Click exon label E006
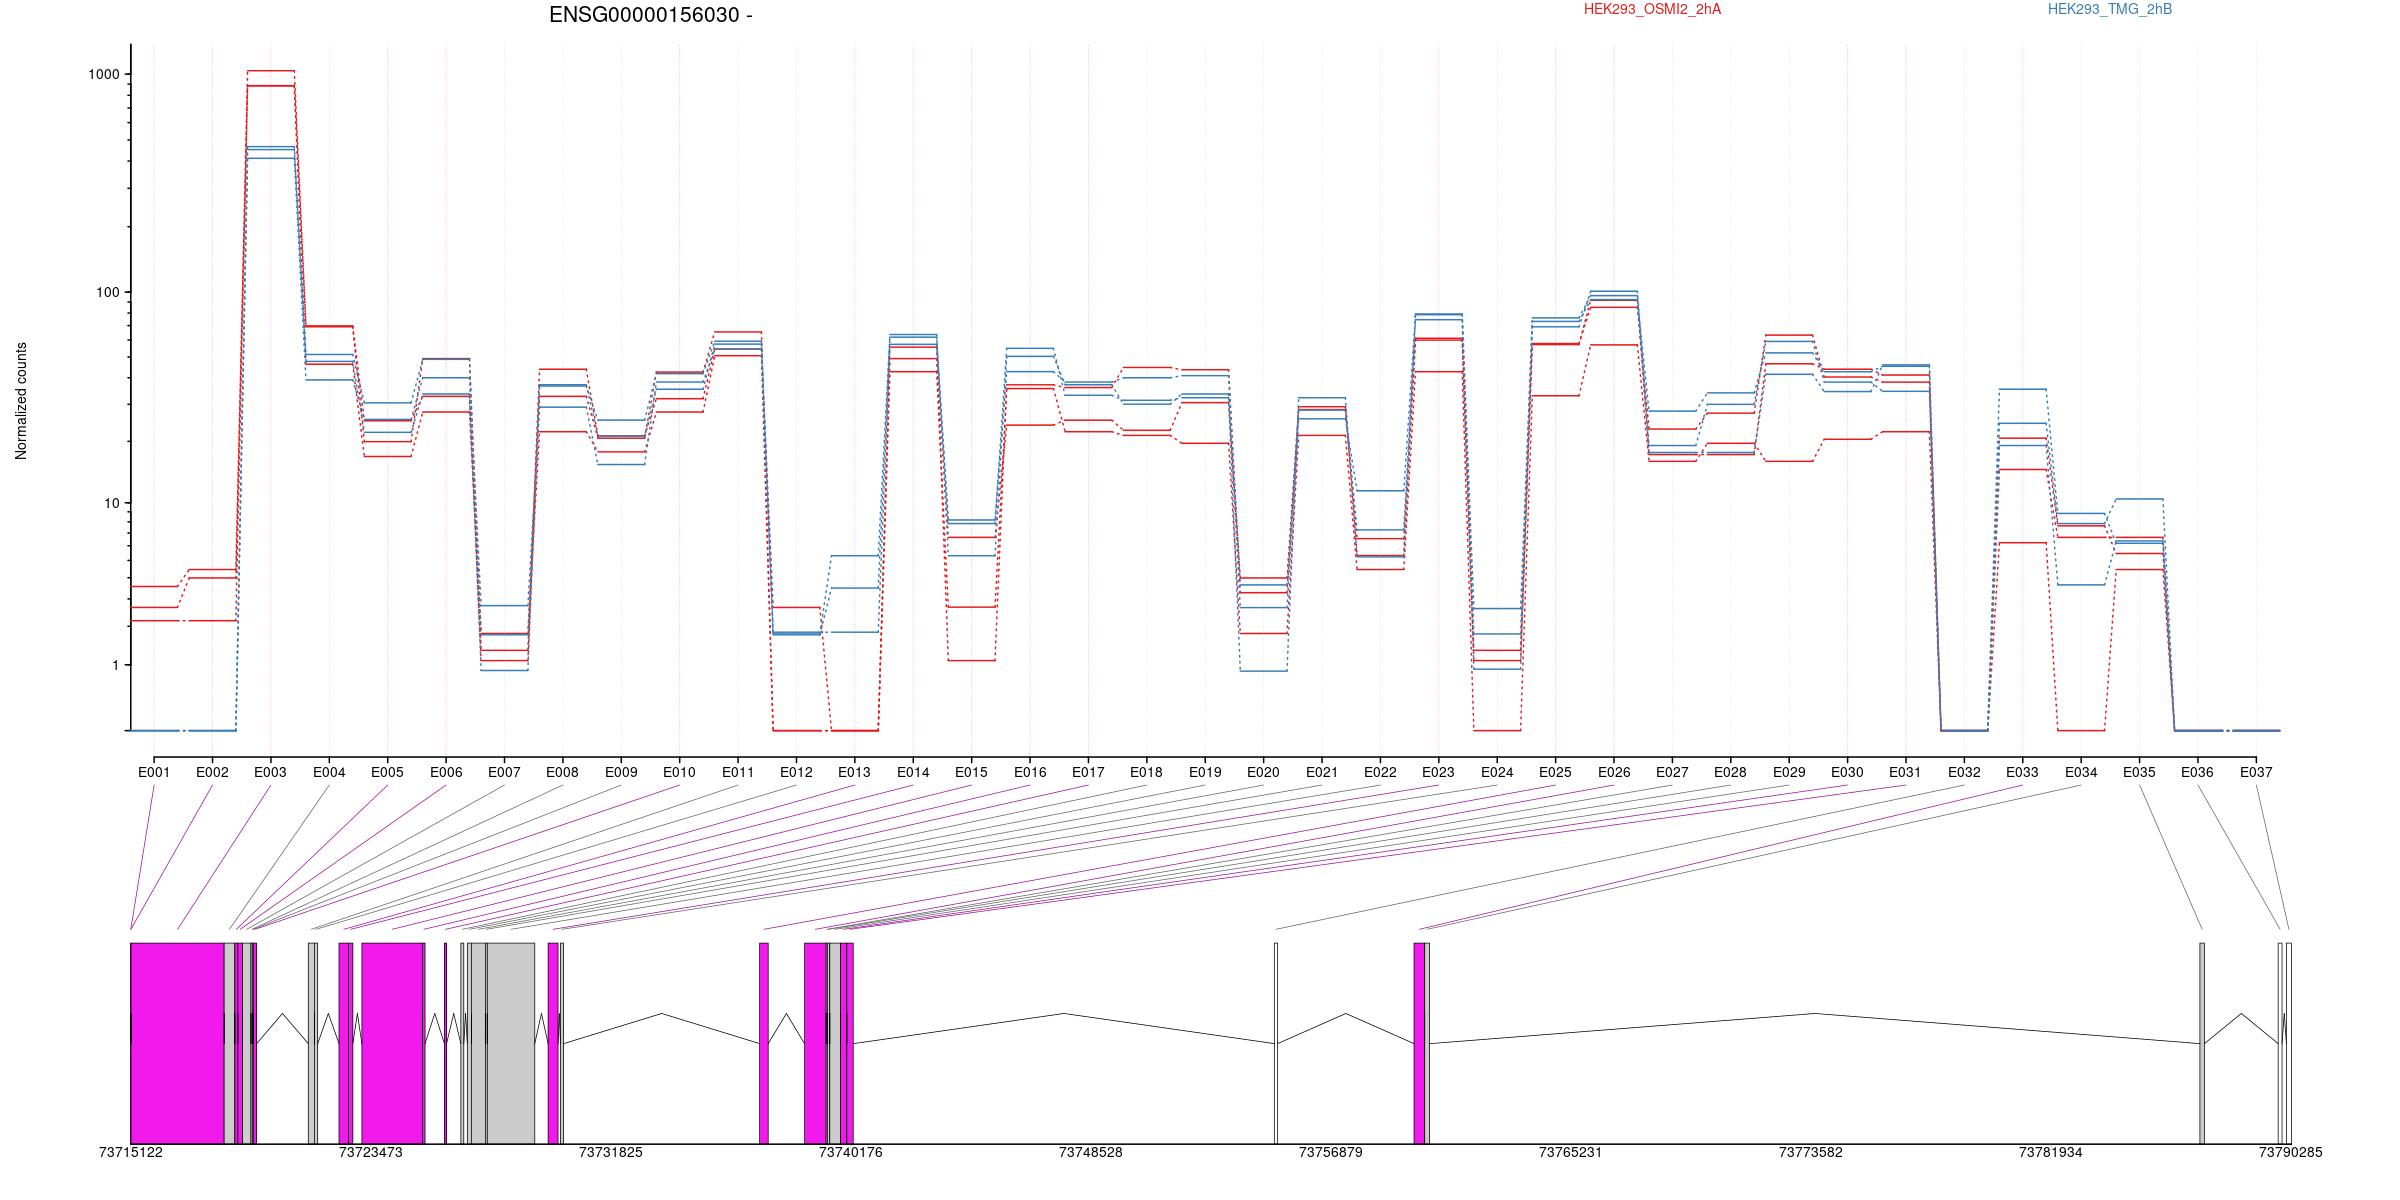This screenshot has width=2400, height=1200. pos(446,772)
